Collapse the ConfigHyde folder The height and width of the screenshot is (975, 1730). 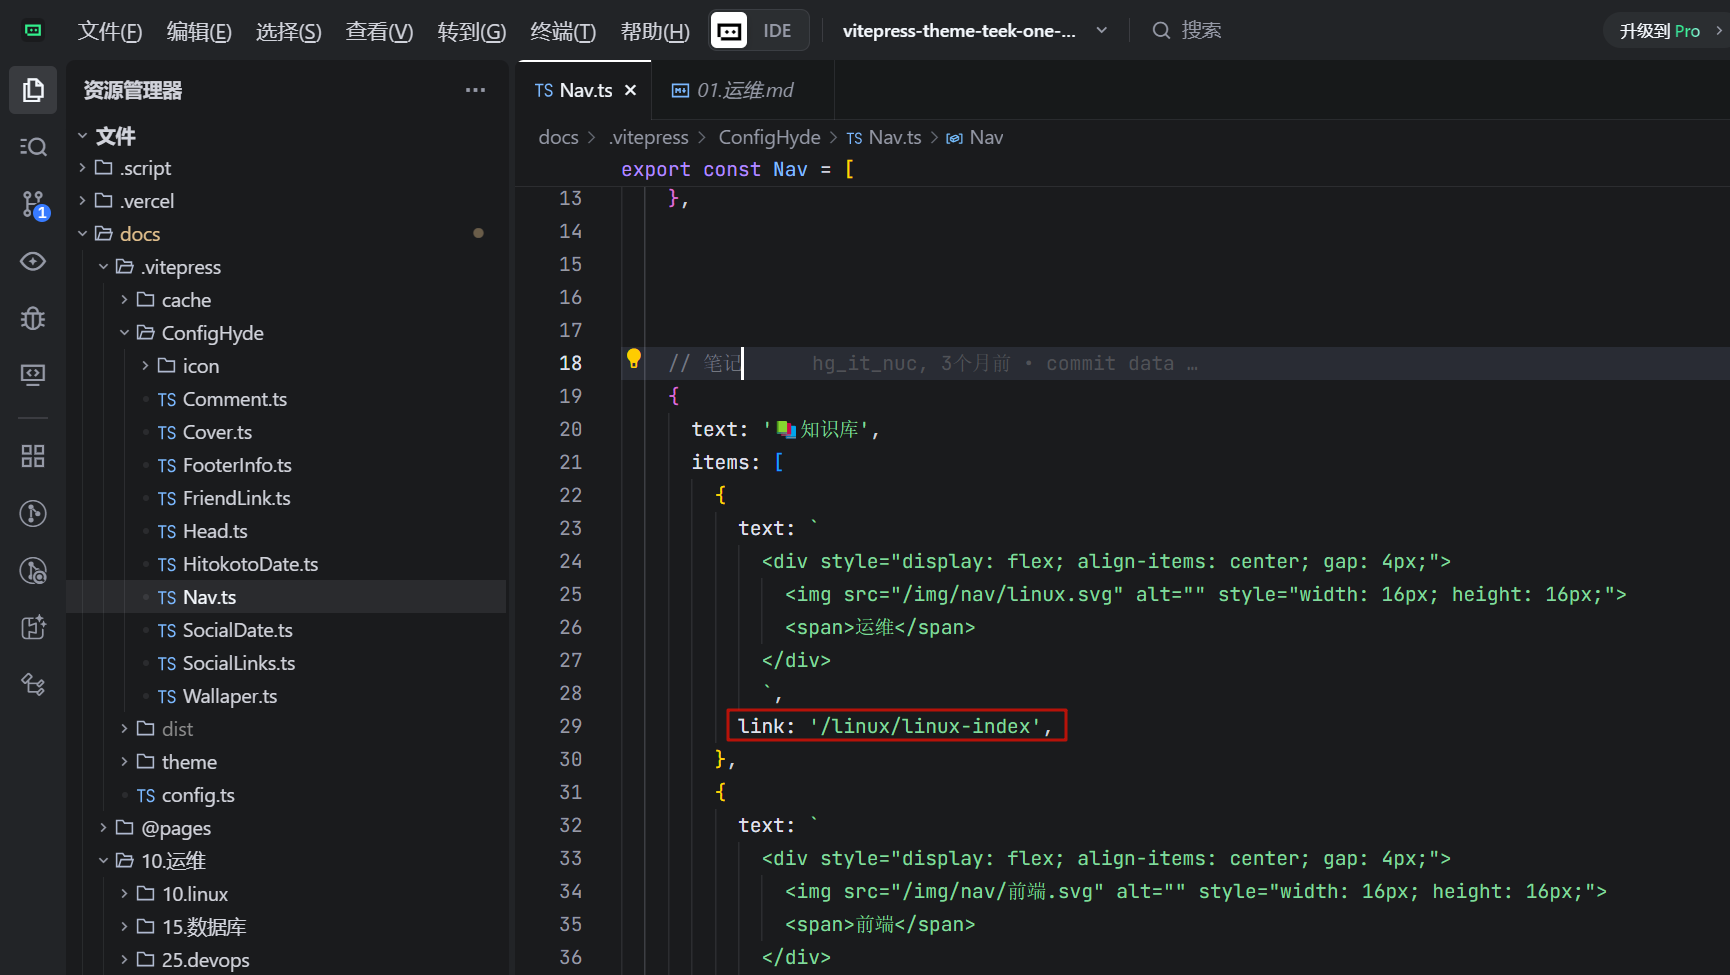point(212,333)
